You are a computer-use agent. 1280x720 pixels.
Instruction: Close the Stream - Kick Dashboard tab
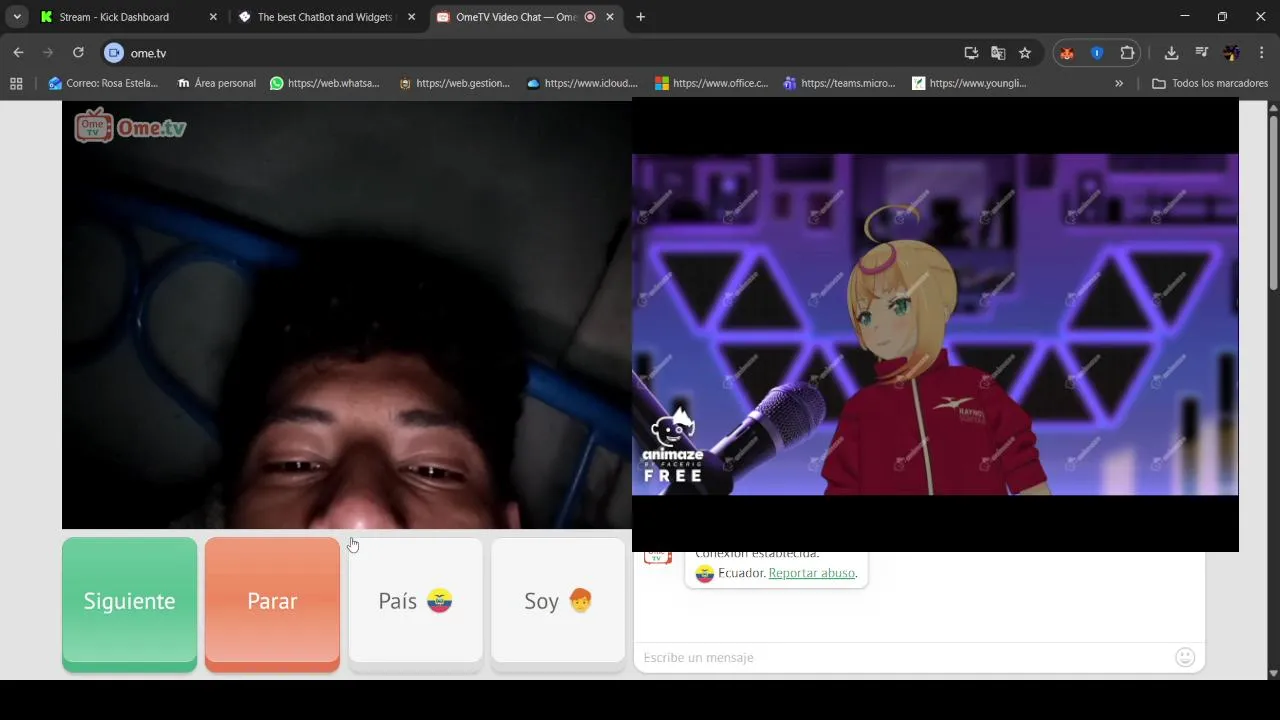[213, 17]
